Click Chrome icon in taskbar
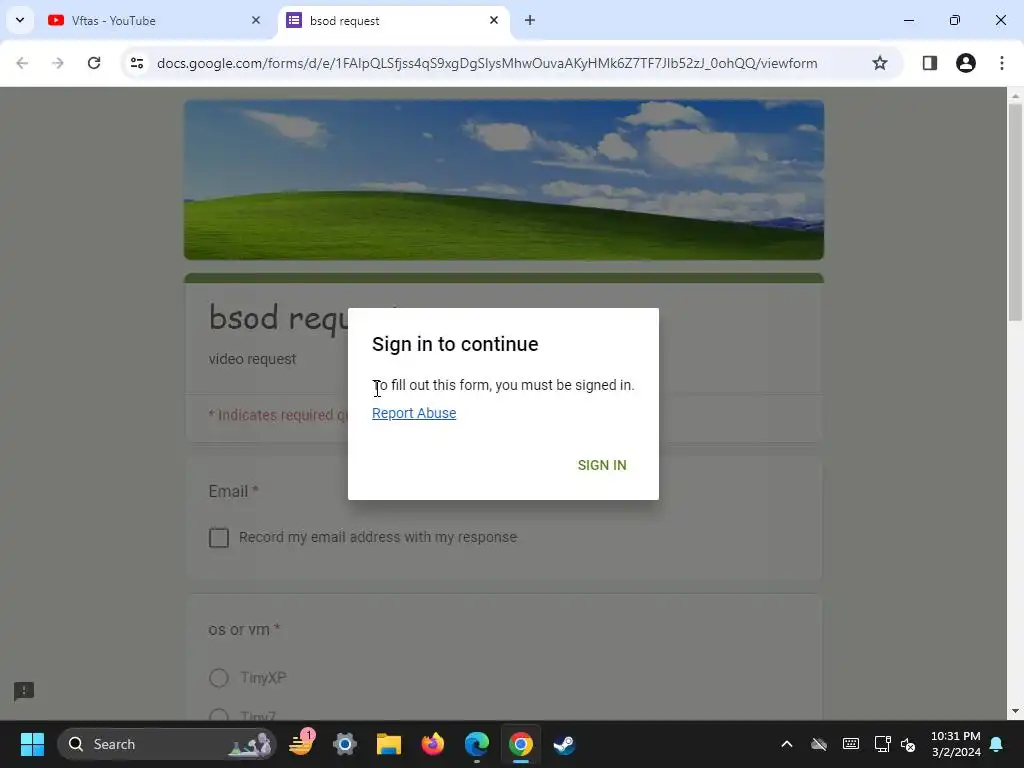This screenshot has height=768, width=1024. pos(520,744)
